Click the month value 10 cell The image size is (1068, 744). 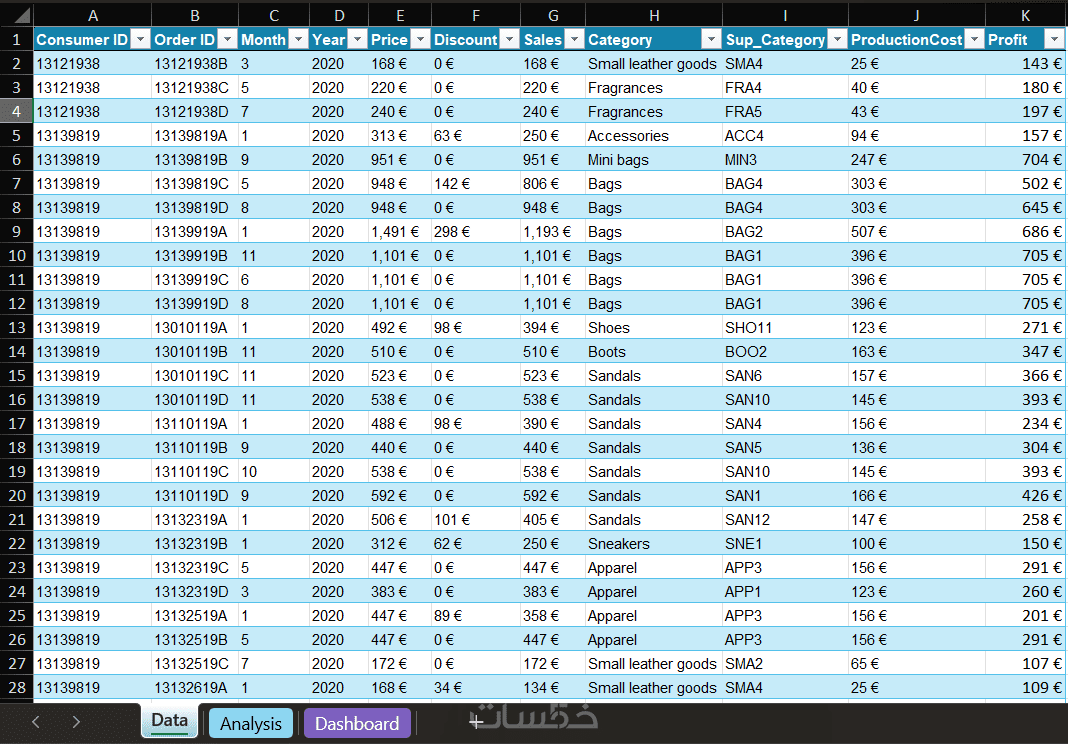pos(274,471)
